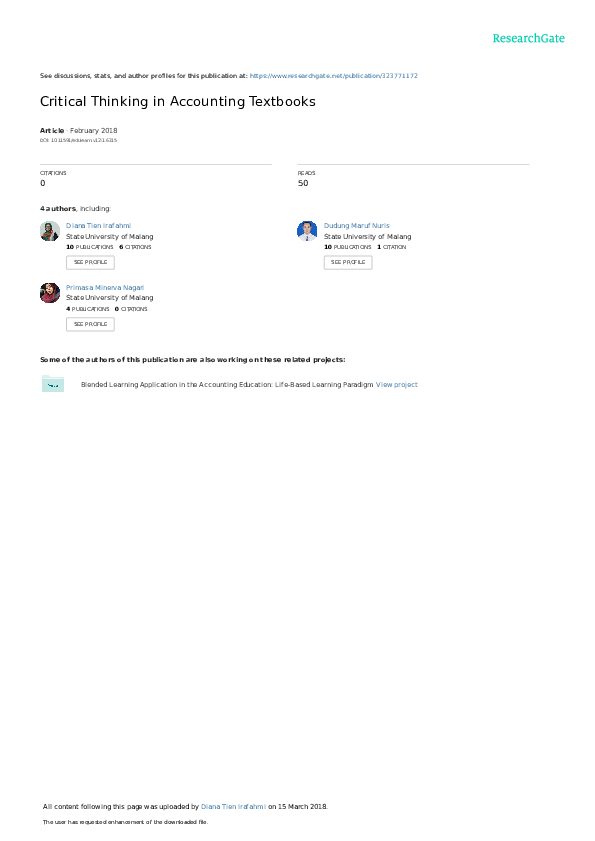This screenshot has height=841, width=595.
Task: Follow the View project link
Action: [396, 385]
